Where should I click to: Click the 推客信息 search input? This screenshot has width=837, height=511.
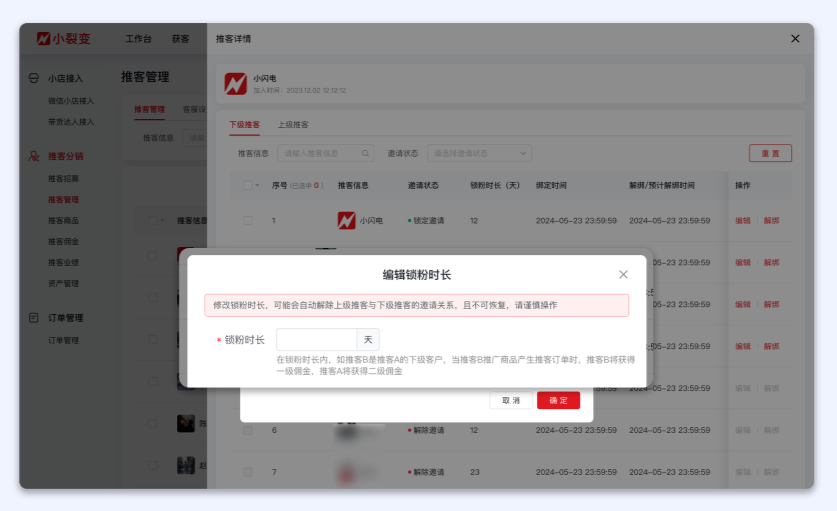(x=325, y=153)
